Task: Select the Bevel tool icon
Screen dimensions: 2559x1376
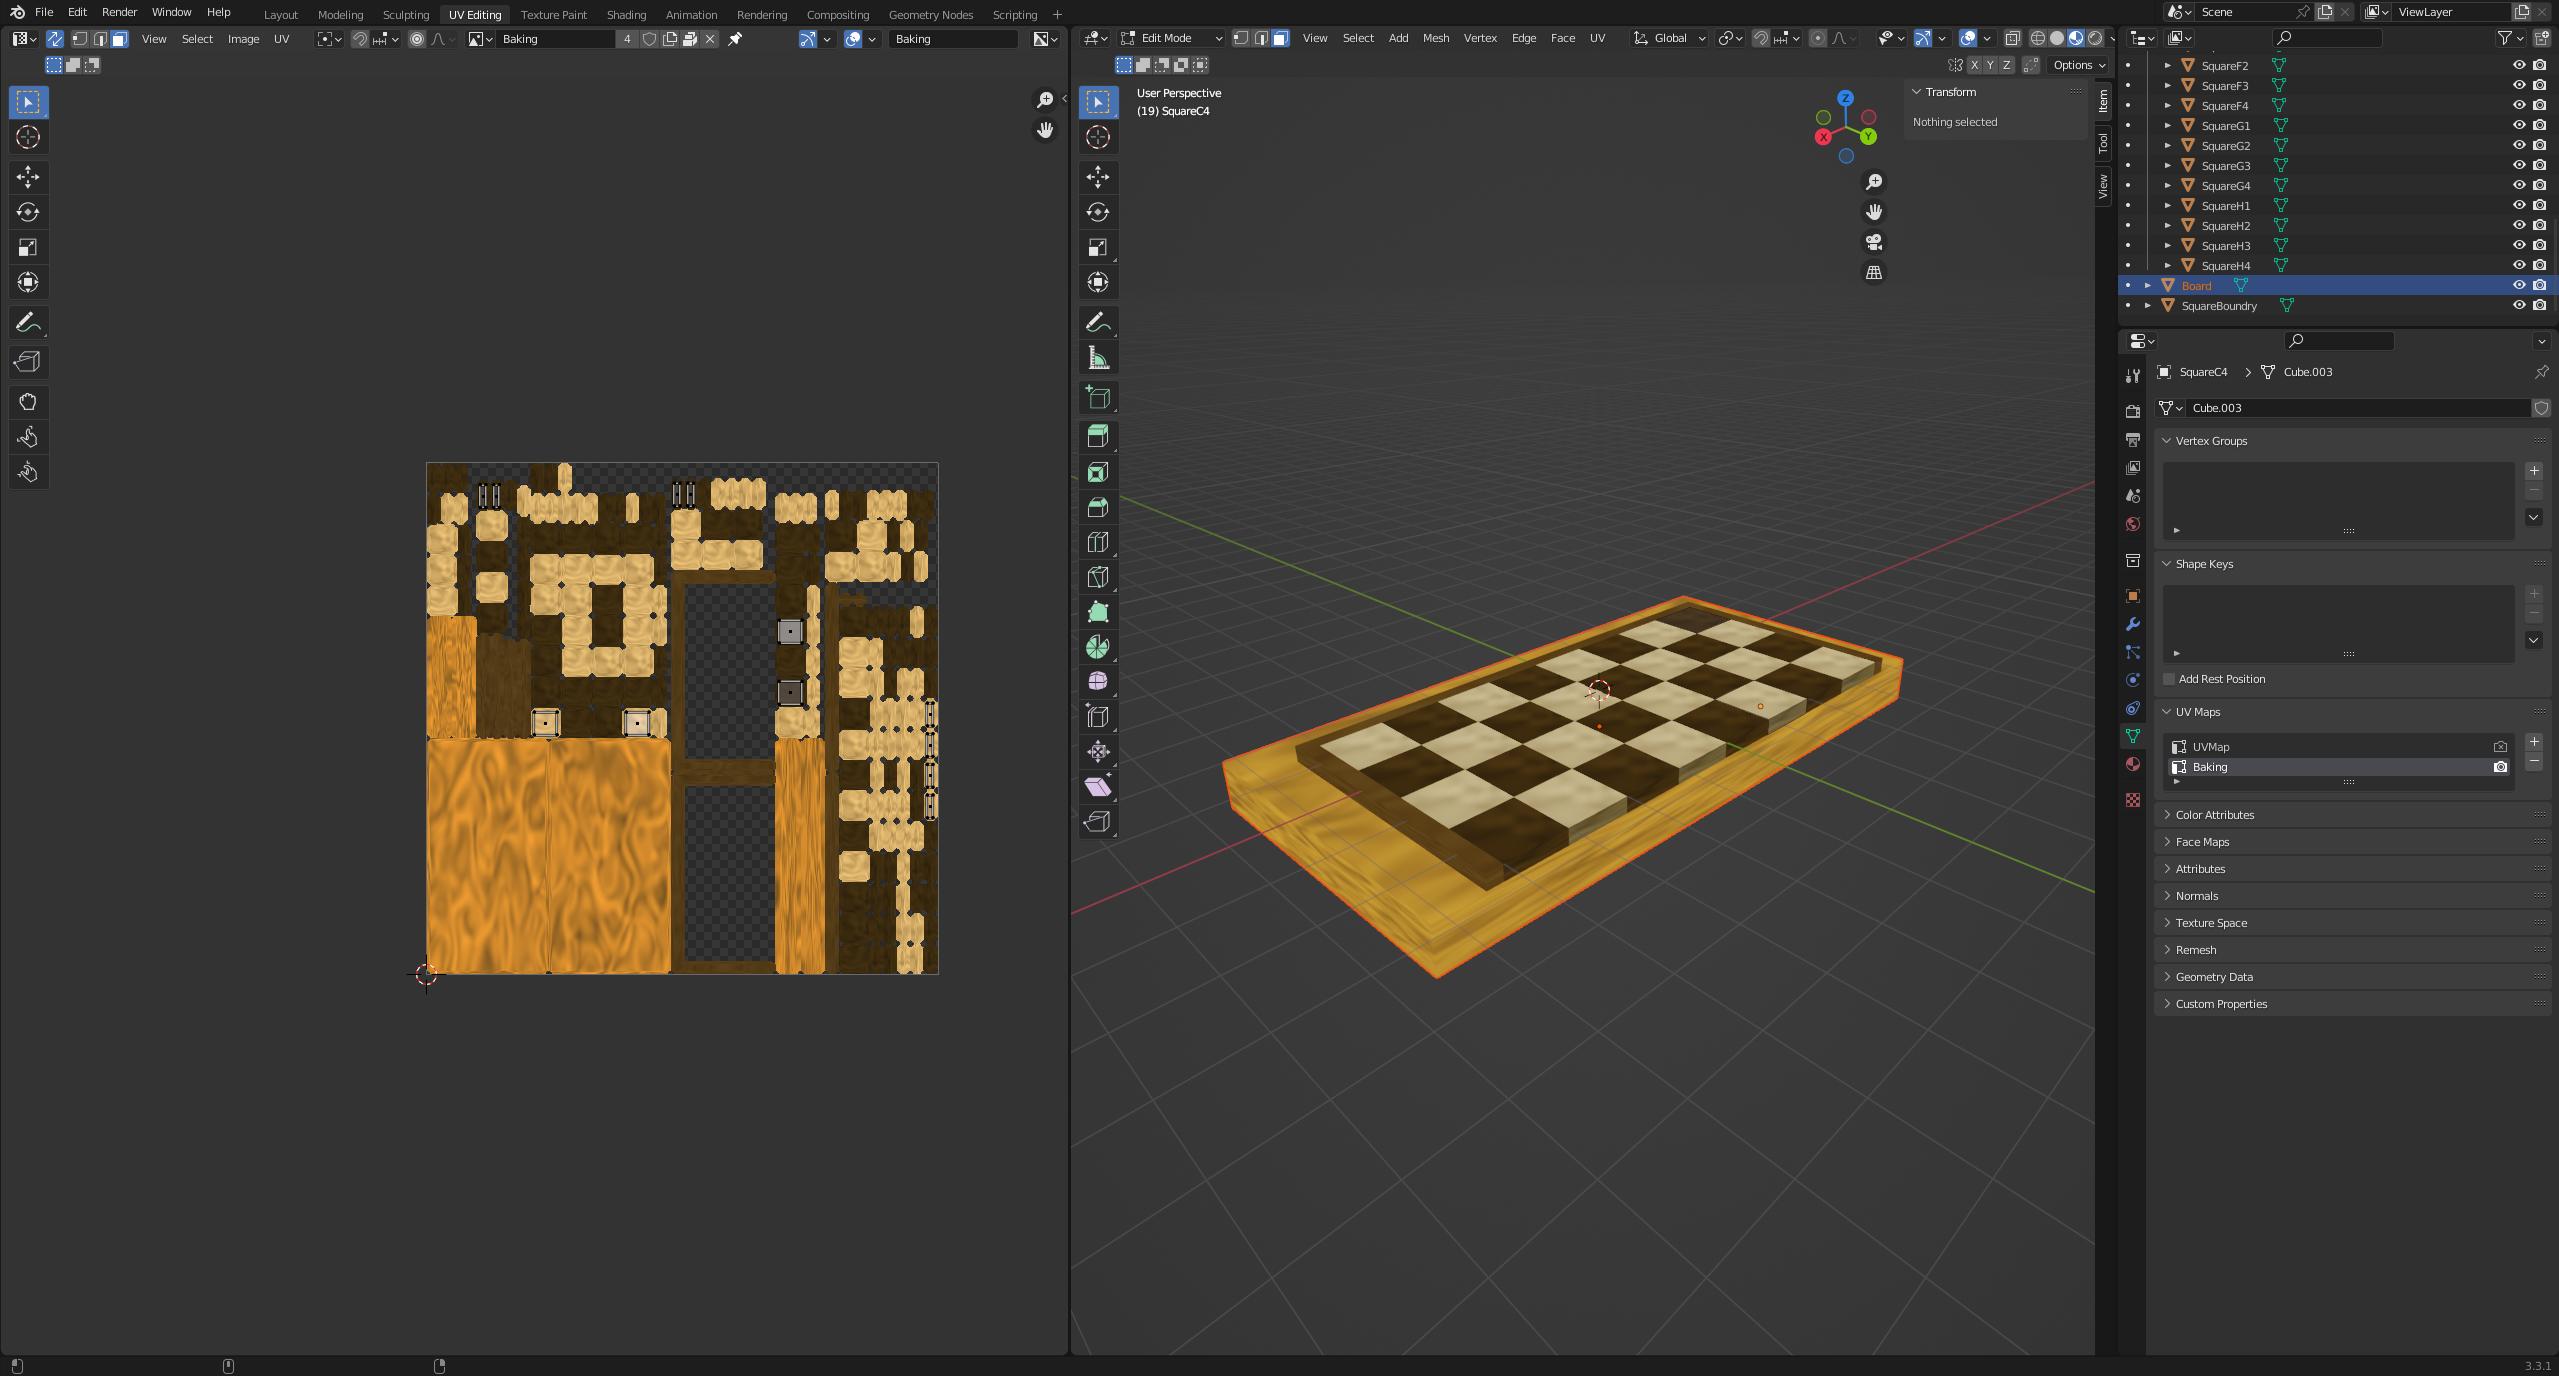Action: (1098, 507)
